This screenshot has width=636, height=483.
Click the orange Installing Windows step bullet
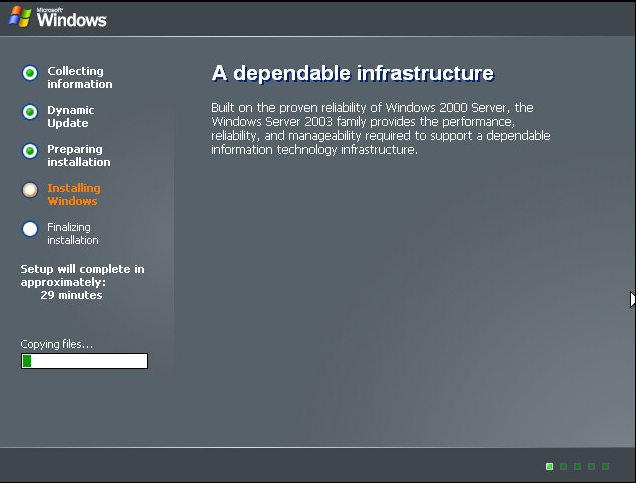[30, 189]
